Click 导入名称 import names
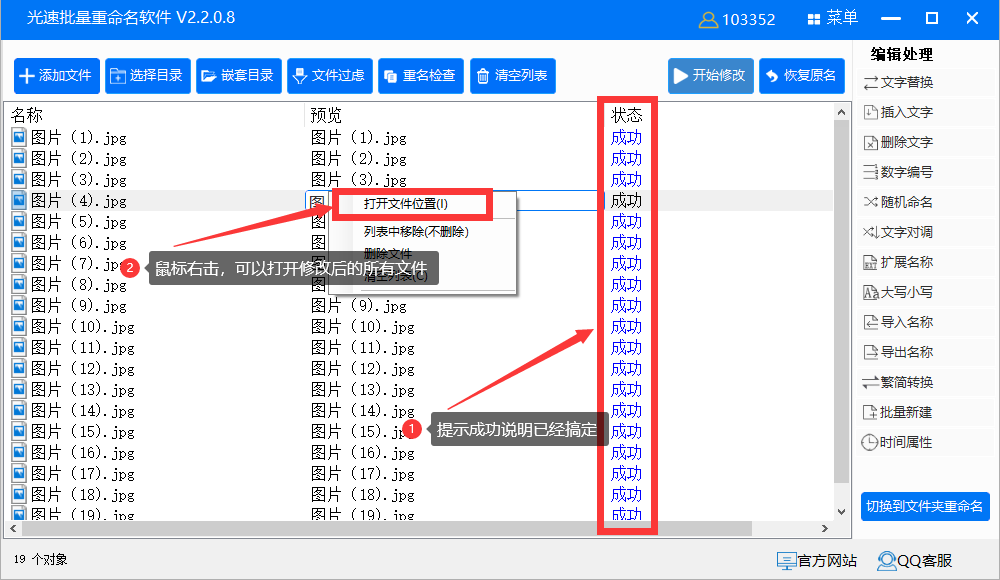Viewport: 1000px width, 580px height. 898,322
